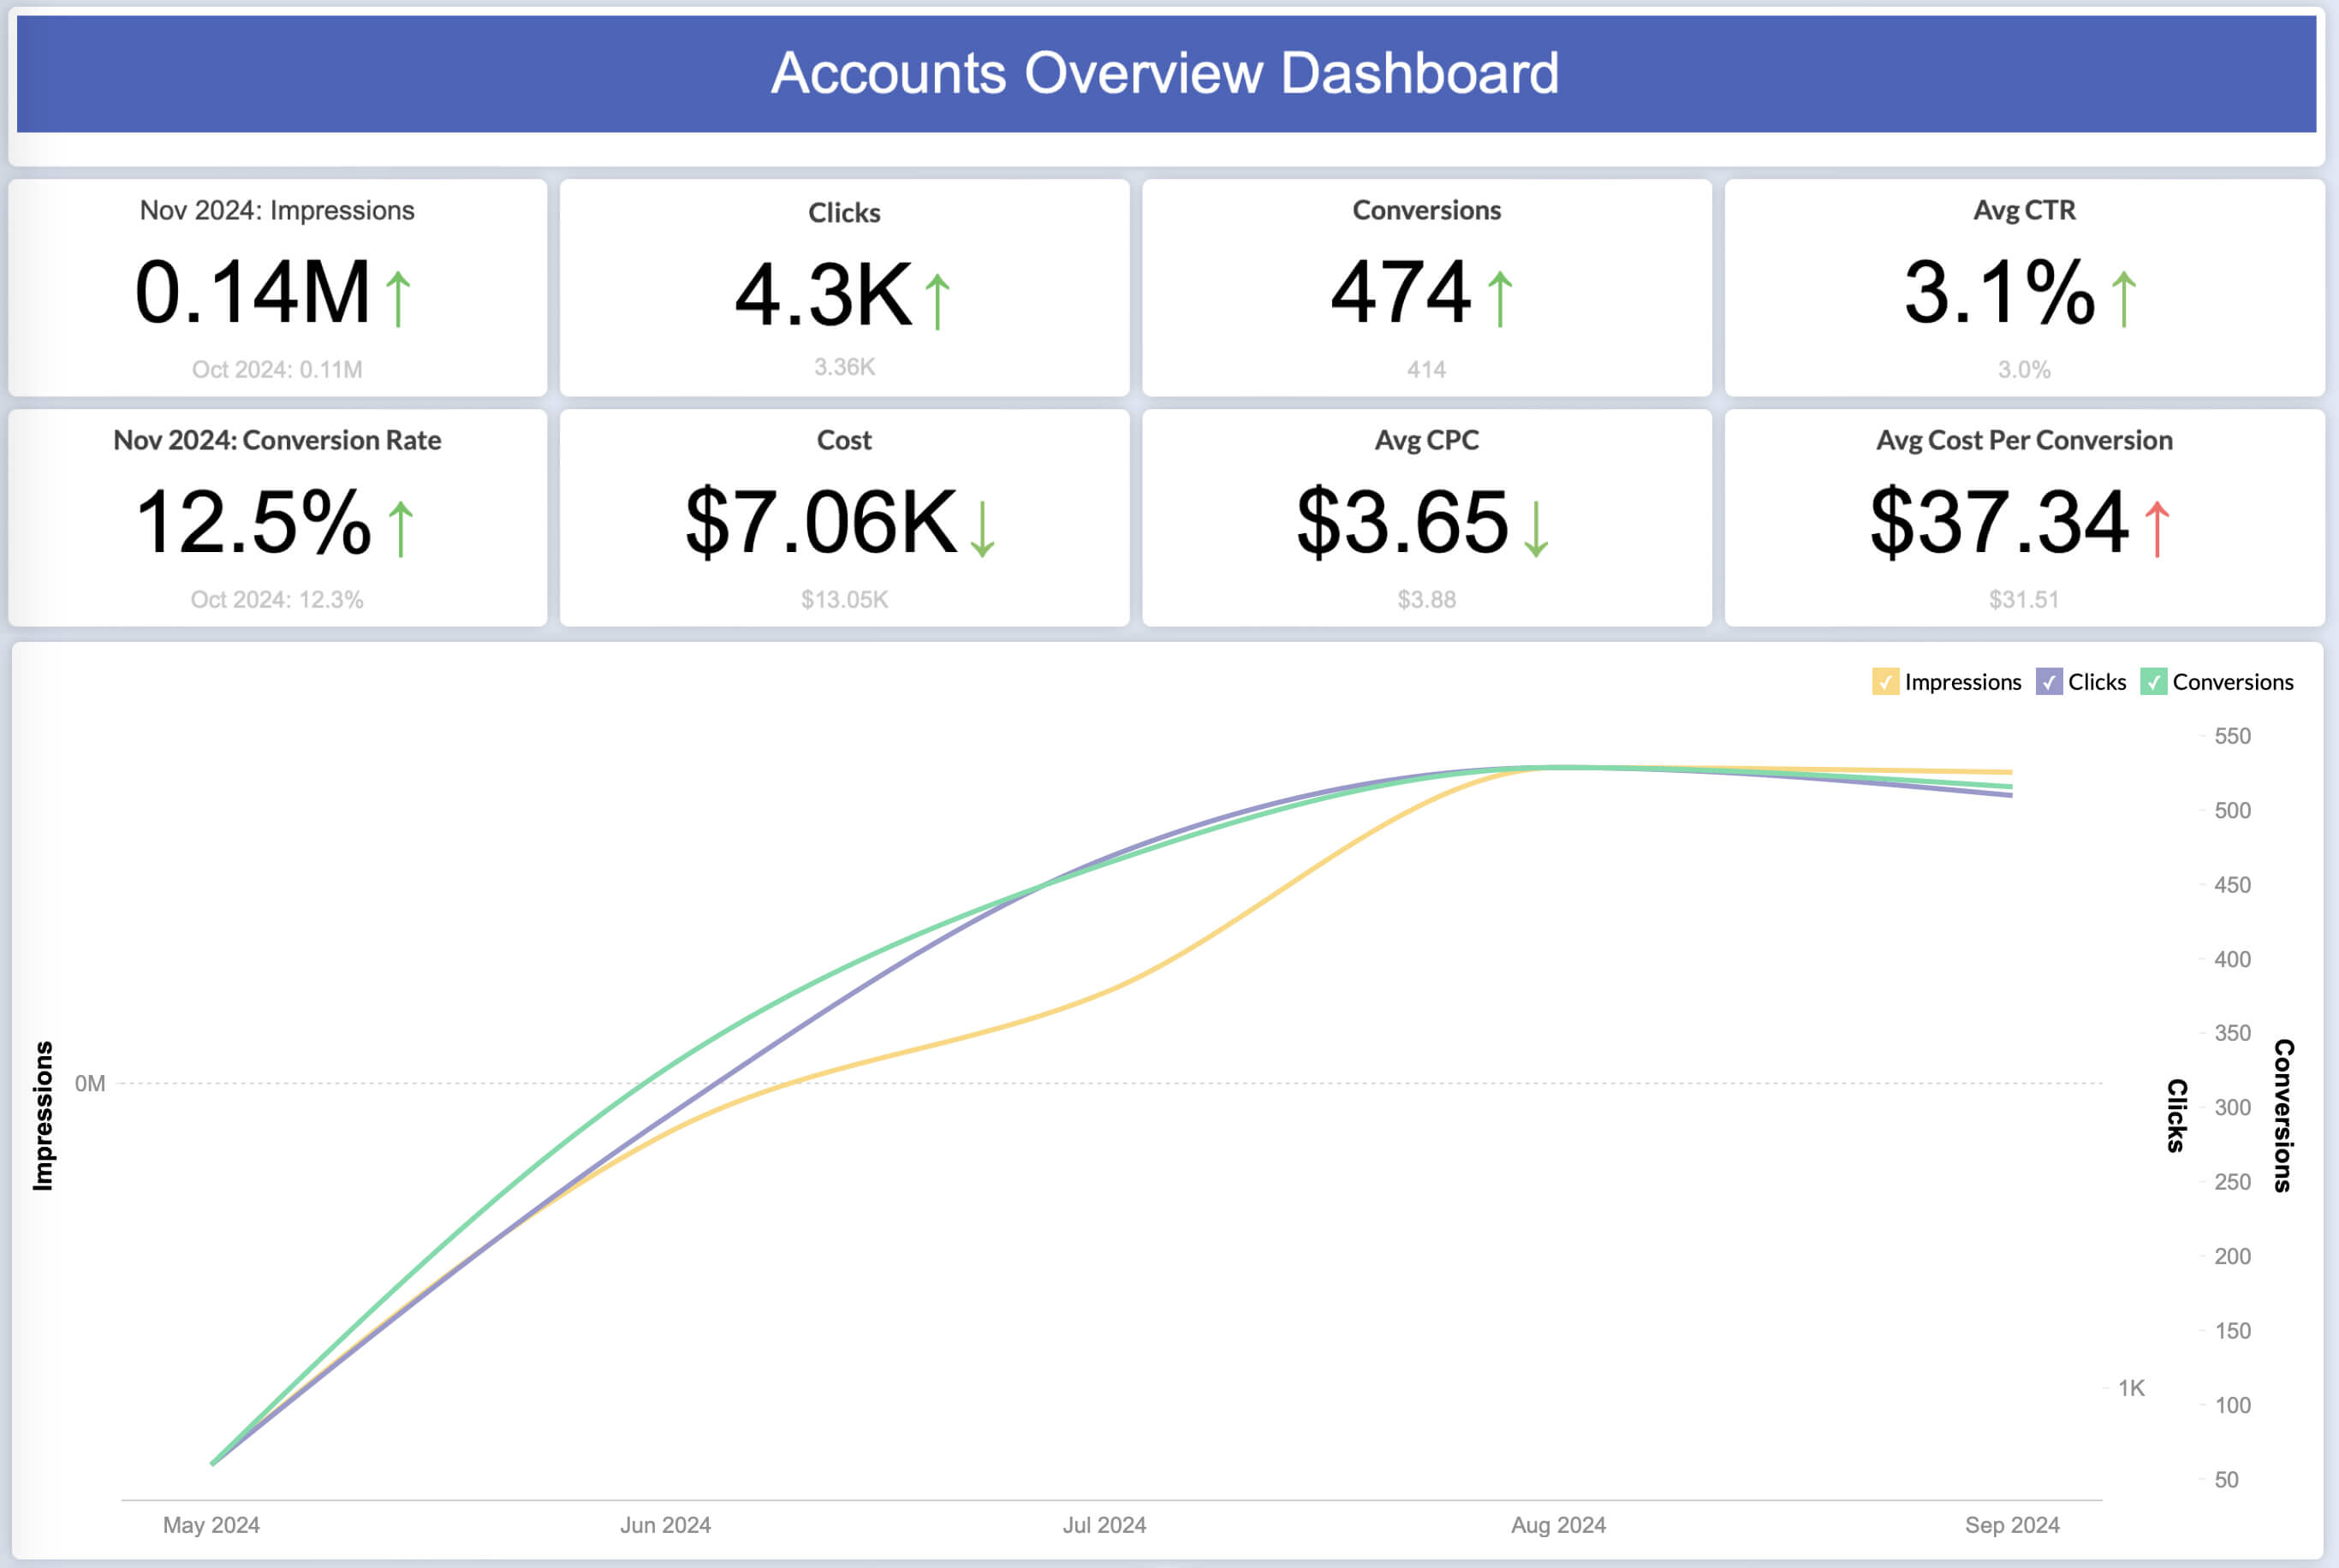The height and width of the screenshot is (1568, 2339).
Task: Click trend arrow beside Conversions 474
Action: [x=1499, y=299]
